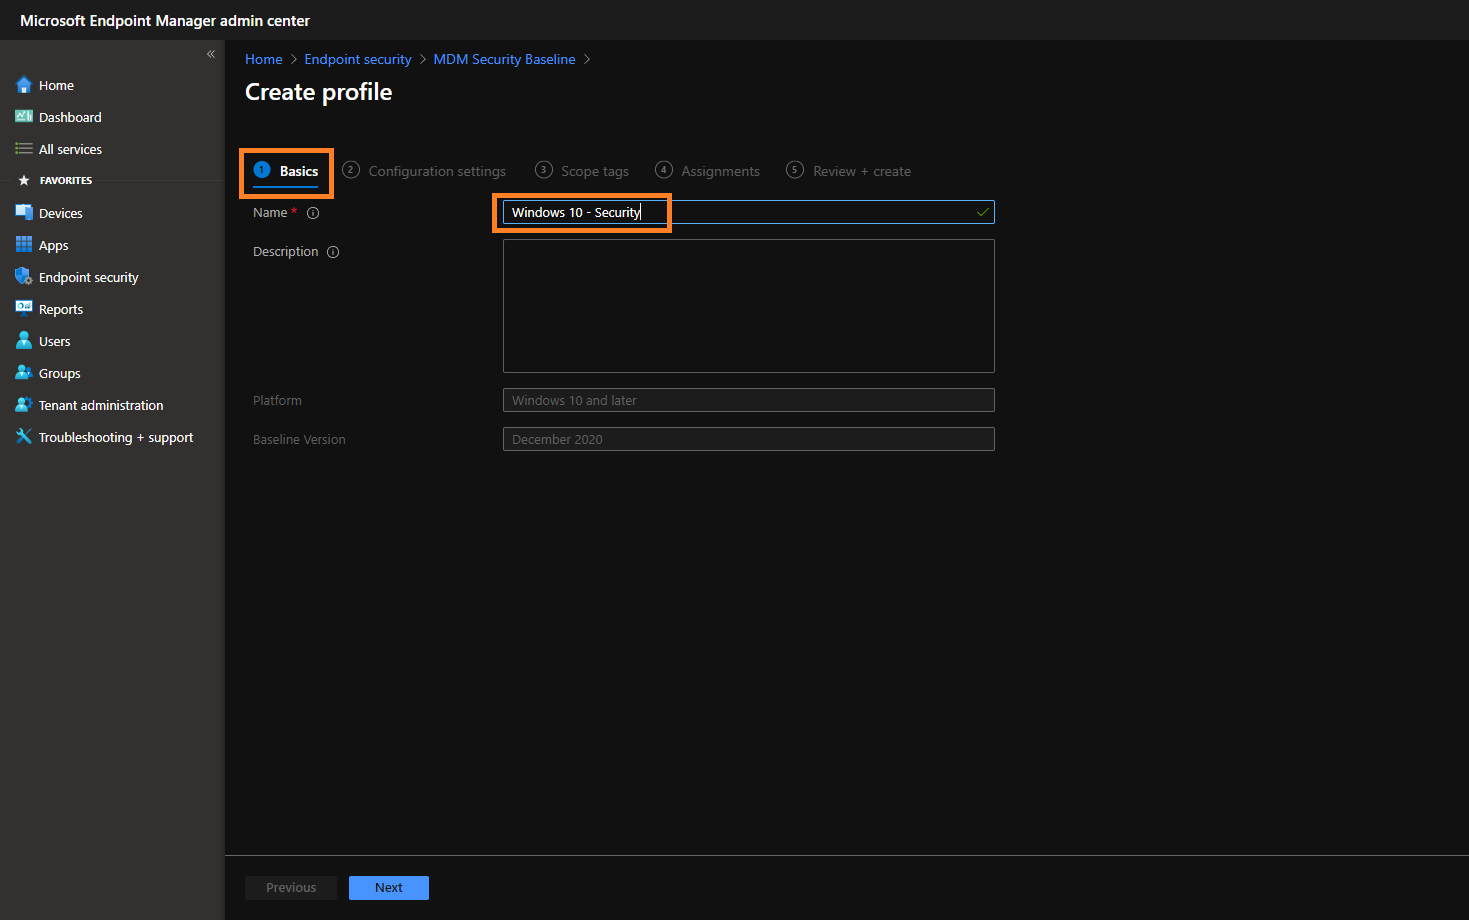Click the green validation checkmark in Name
The height and width of the screenshot is (920, 1469).
tap(983, 212)
